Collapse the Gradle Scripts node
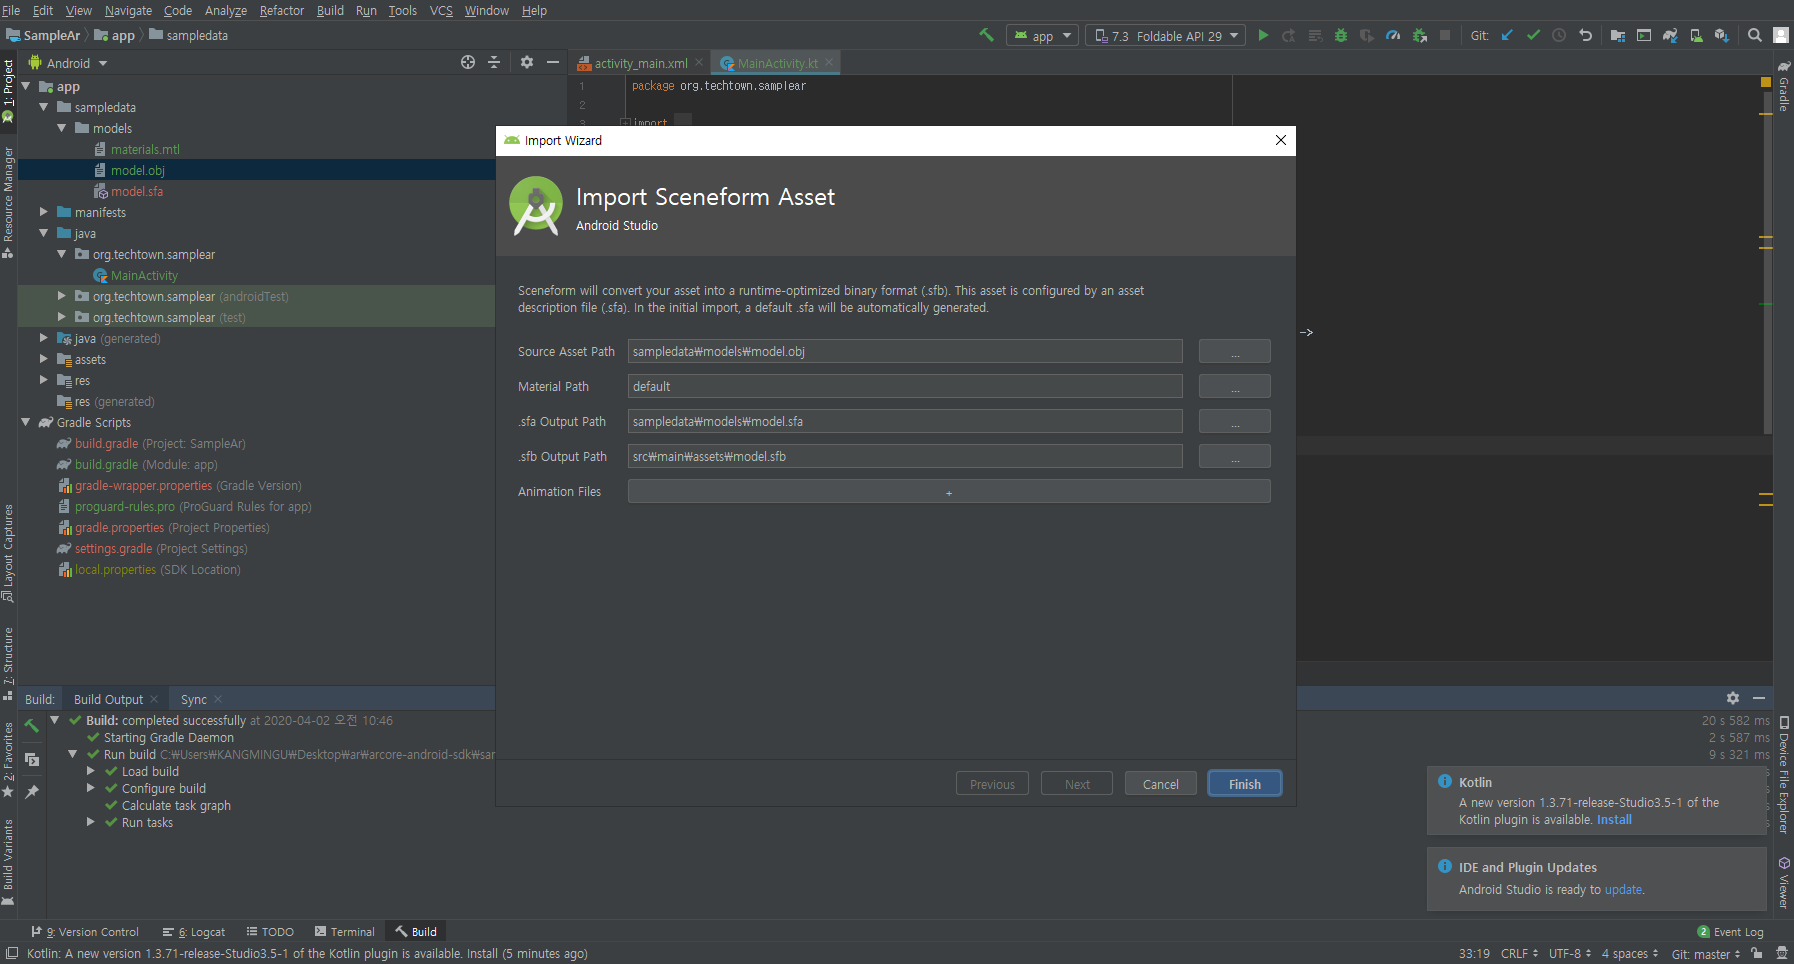 [x=26, y=422]
